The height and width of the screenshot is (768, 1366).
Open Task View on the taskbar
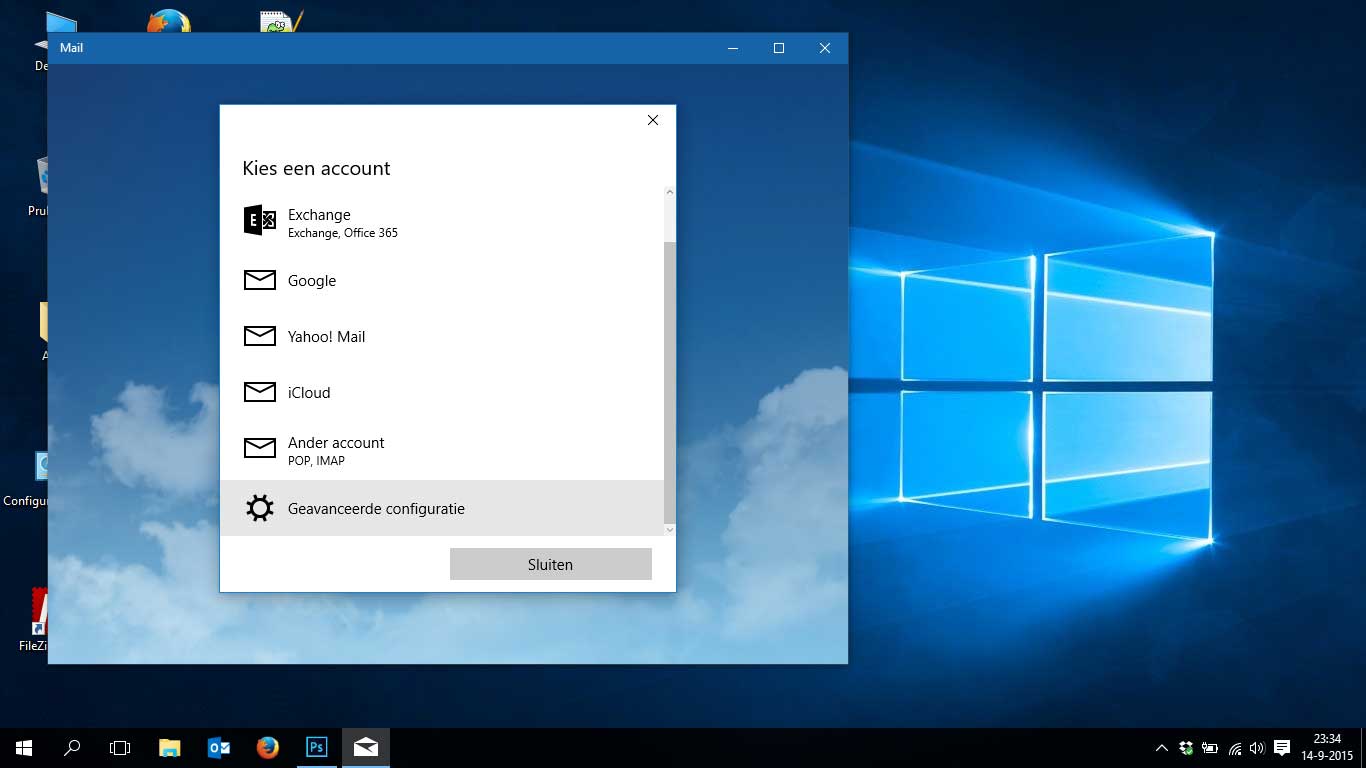point(120,748)
